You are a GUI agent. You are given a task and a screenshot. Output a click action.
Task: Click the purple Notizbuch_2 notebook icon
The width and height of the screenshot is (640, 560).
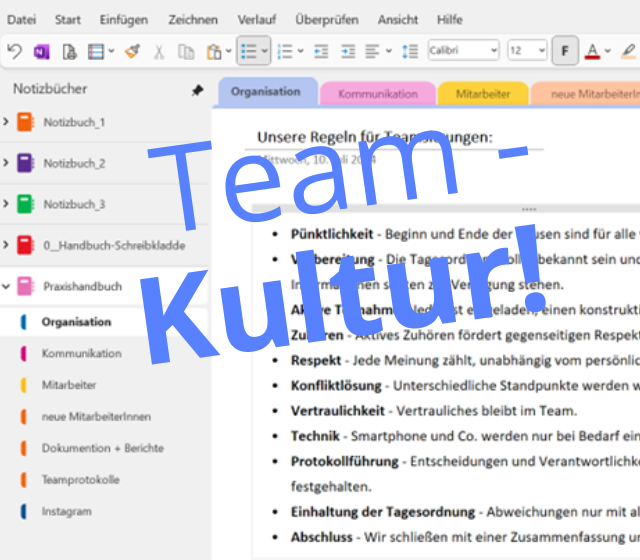coord(25,163)
